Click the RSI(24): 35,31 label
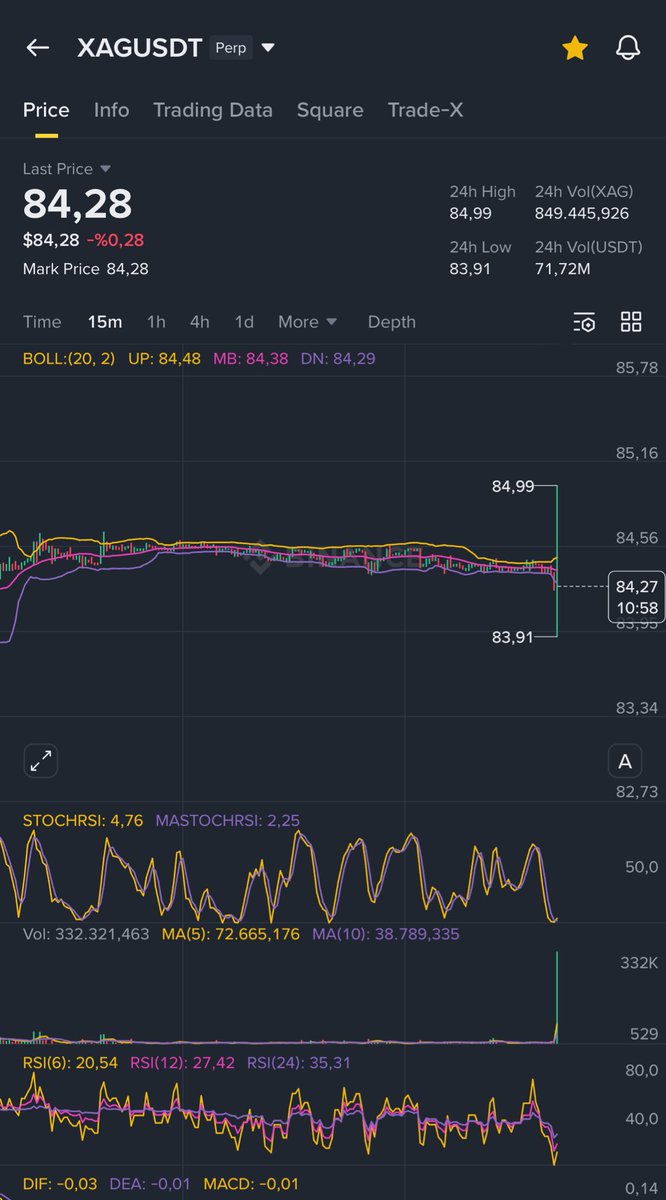The width and height of the screenshot is (666, 1200). click(299, 1062)
